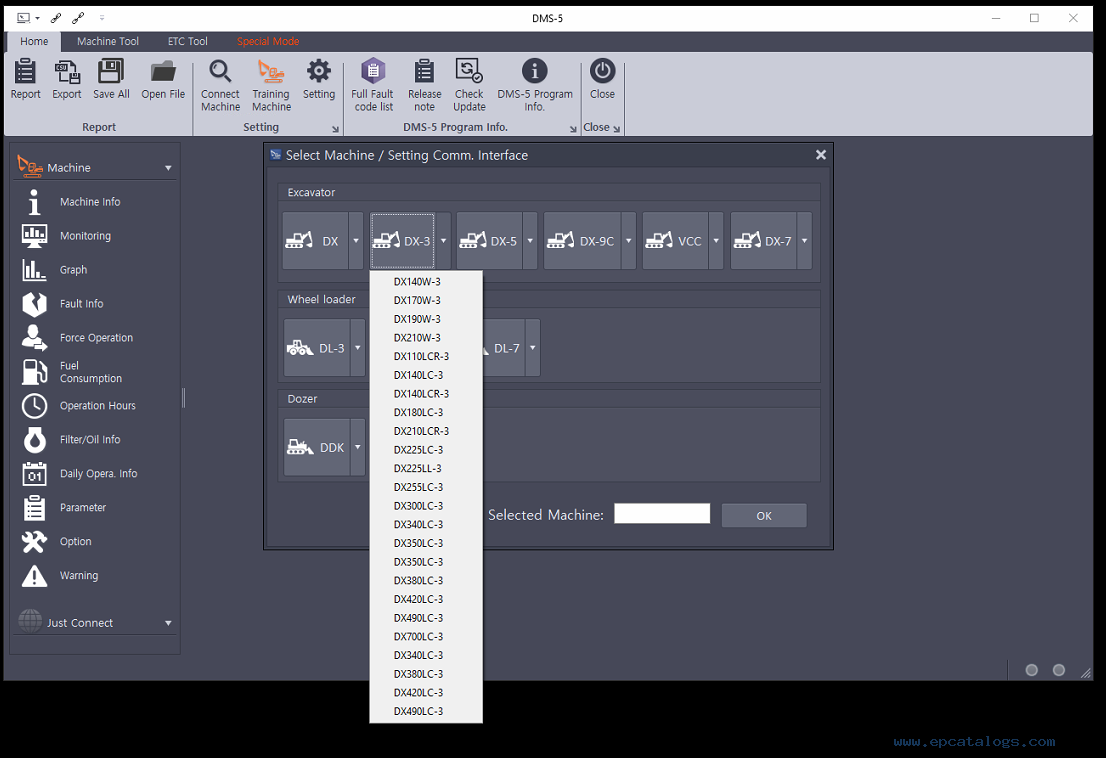Expand the VCC model dropdown arrow
The width and height of the screenshot is (1106, 758).
tap(716, 240)
